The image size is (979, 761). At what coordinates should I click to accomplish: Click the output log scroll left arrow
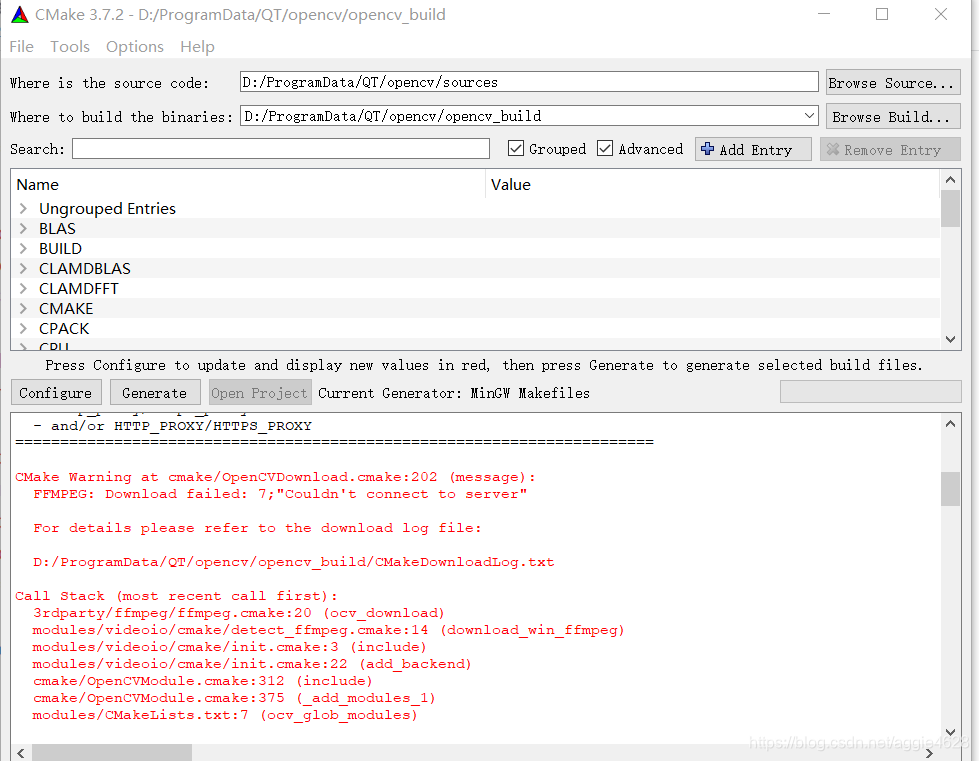[x=21, y=753]
